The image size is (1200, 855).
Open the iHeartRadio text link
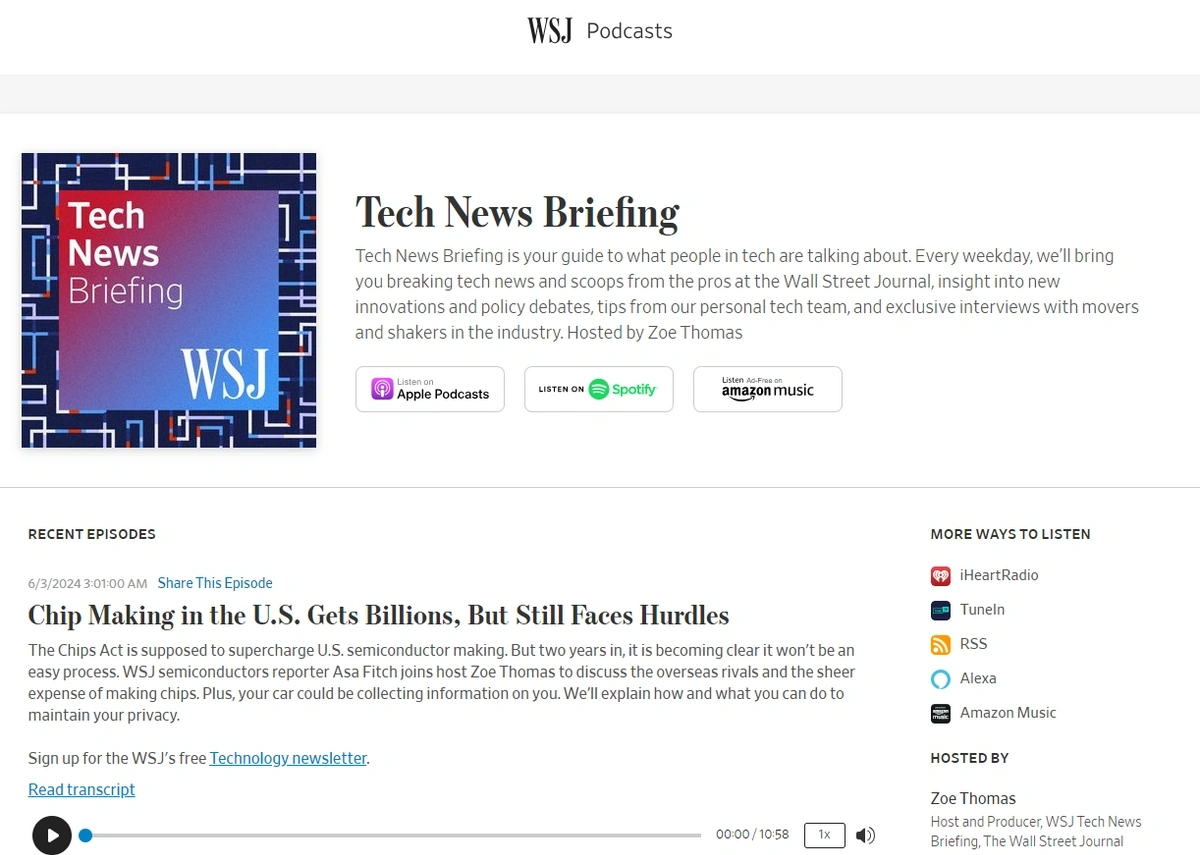coord(999,575)
